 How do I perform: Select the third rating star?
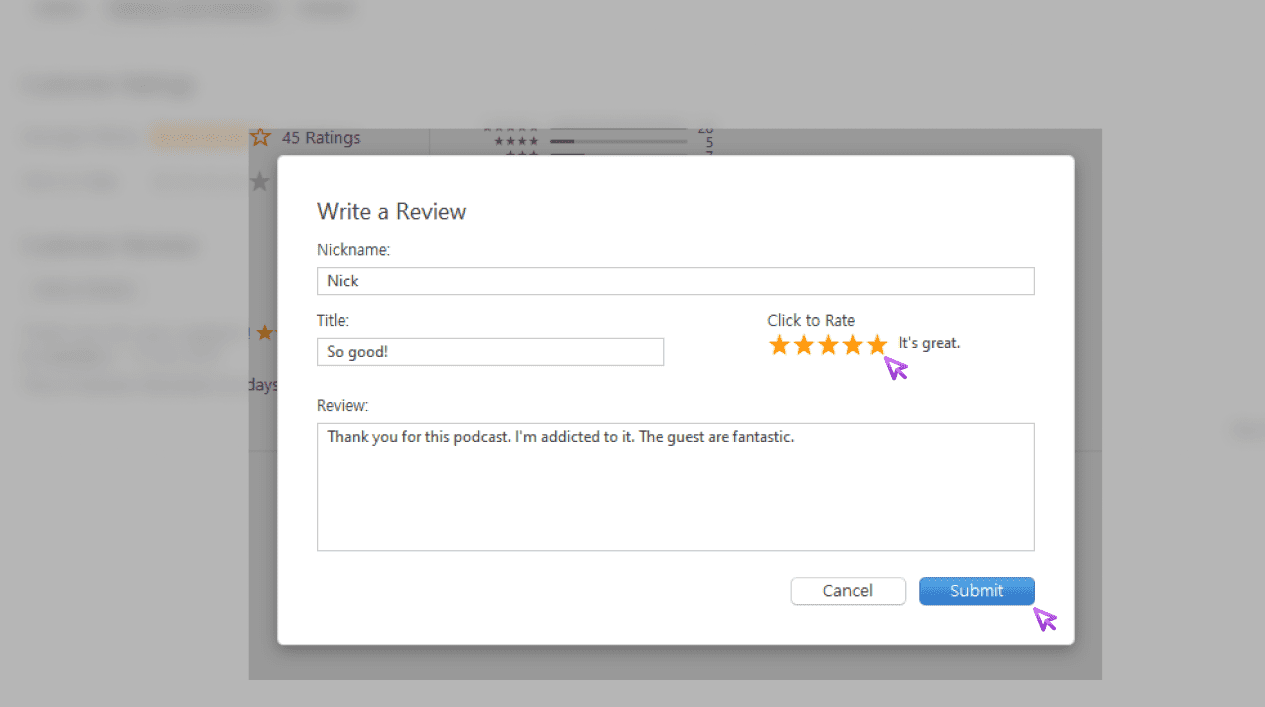pos(828,346)
